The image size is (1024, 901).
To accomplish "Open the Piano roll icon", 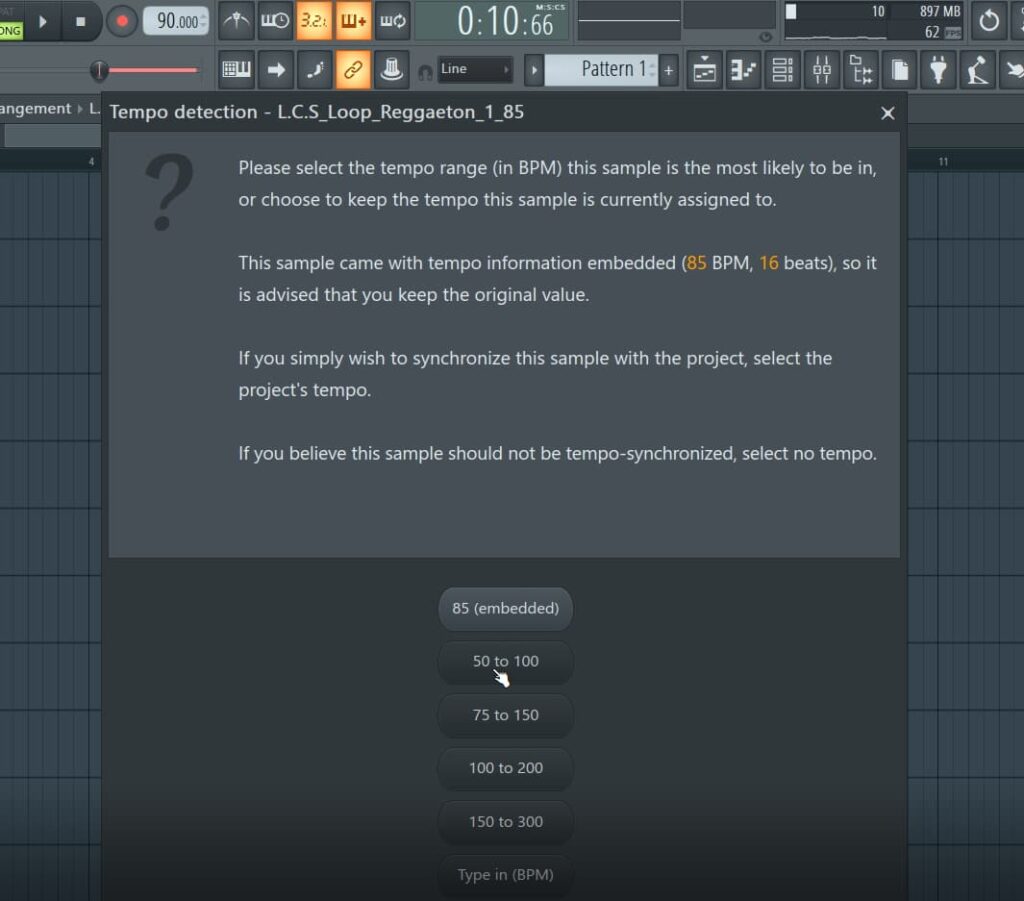I will pyautogui.click(x=744, y=70).
